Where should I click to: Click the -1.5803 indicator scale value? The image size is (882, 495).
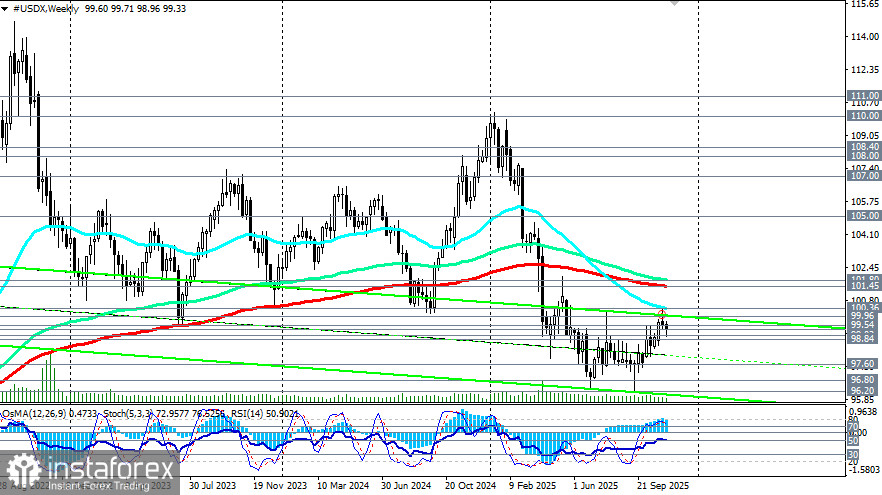pos(866,469)
